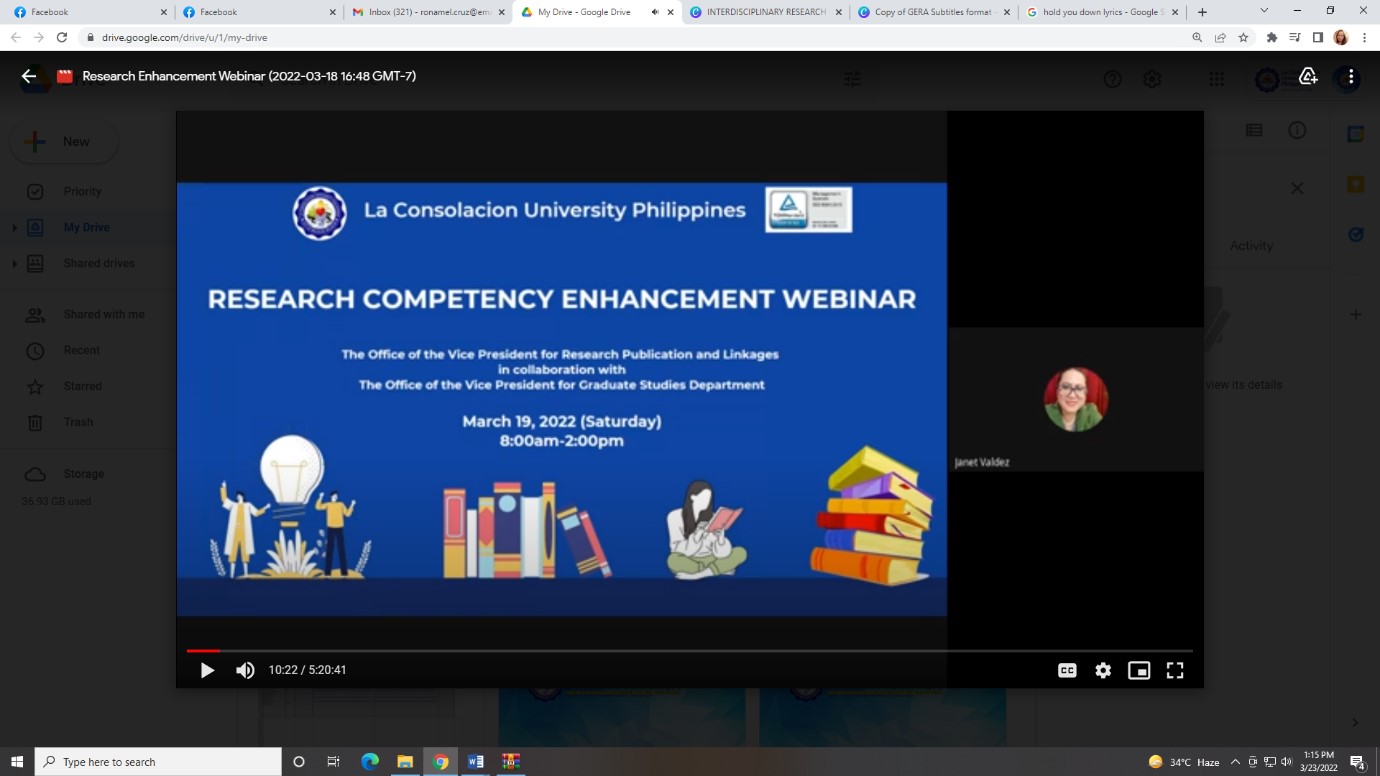
Task: Enter fullscreen video mode
Action: (1175, 670)
